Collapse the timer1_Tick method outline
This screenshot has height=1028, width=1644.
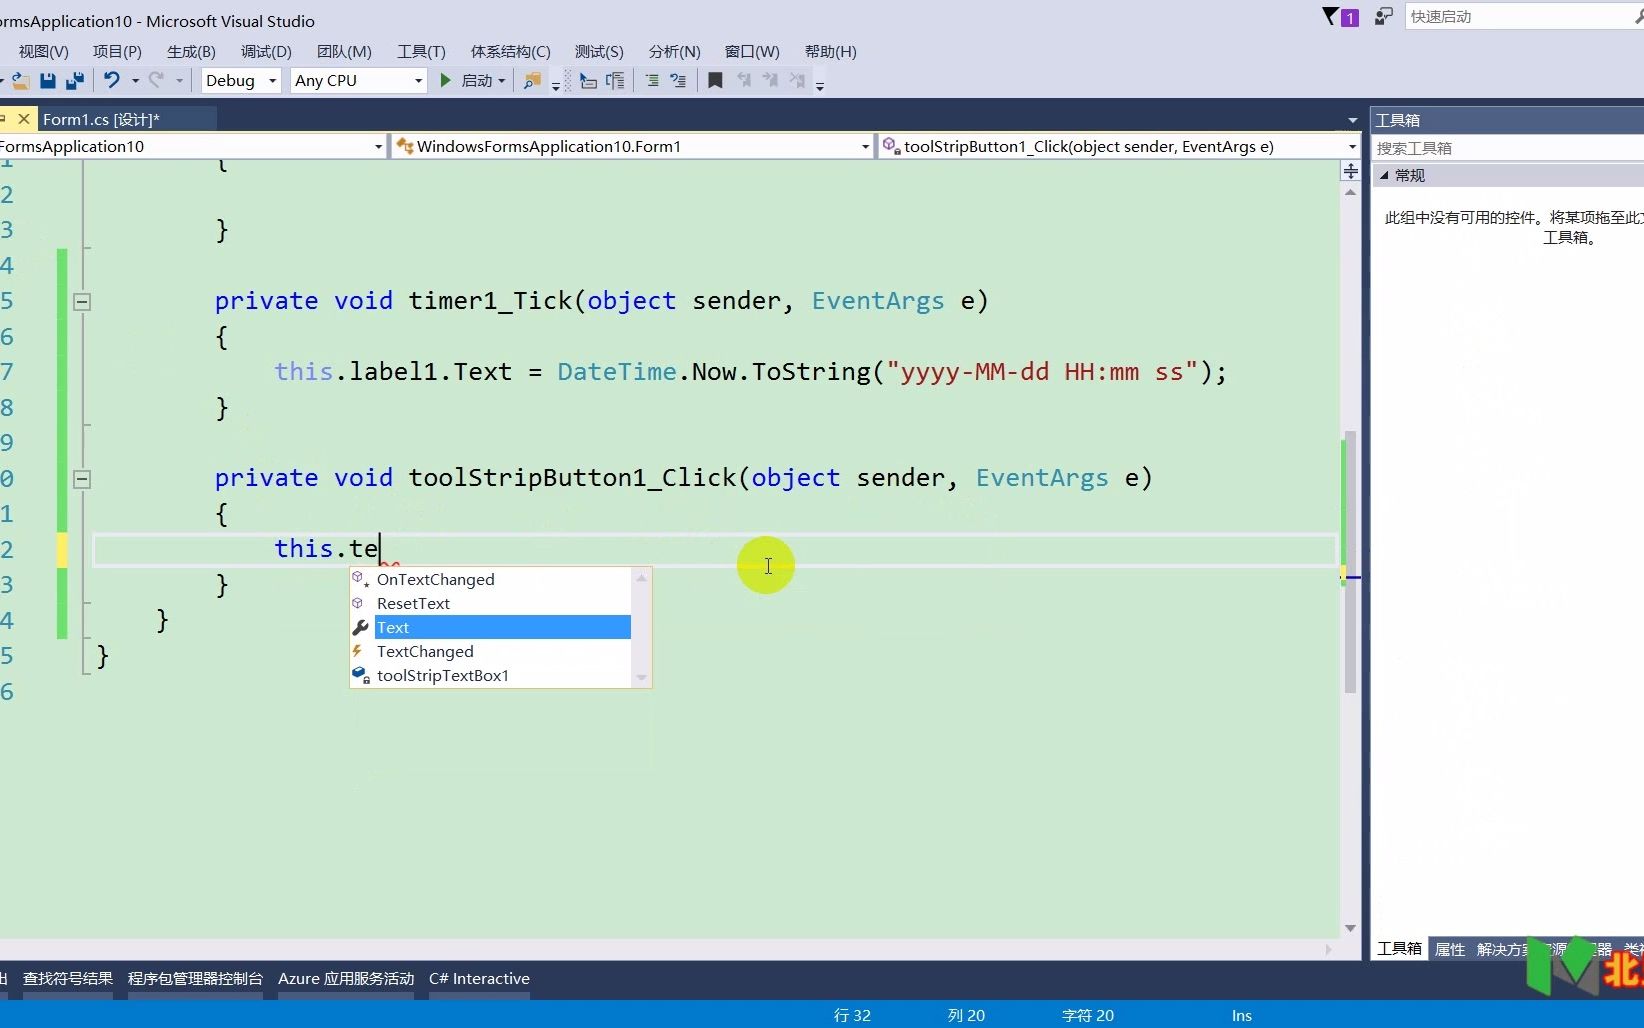click(82, 301)
